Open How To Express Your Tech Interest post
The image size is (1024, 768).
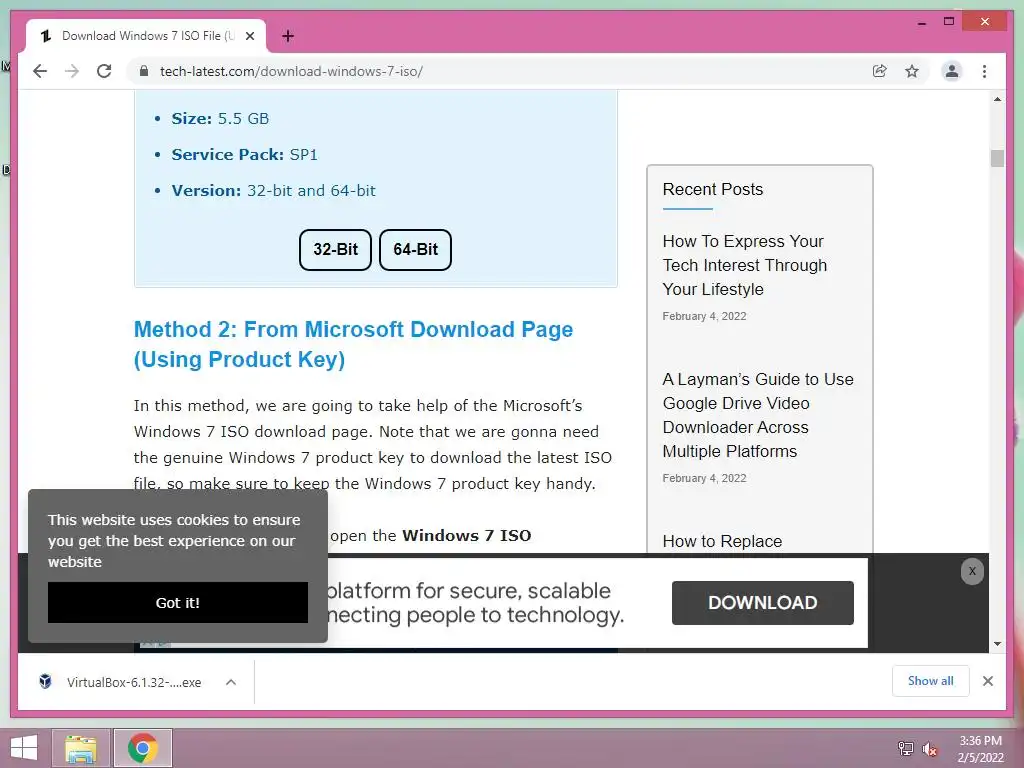744,265
